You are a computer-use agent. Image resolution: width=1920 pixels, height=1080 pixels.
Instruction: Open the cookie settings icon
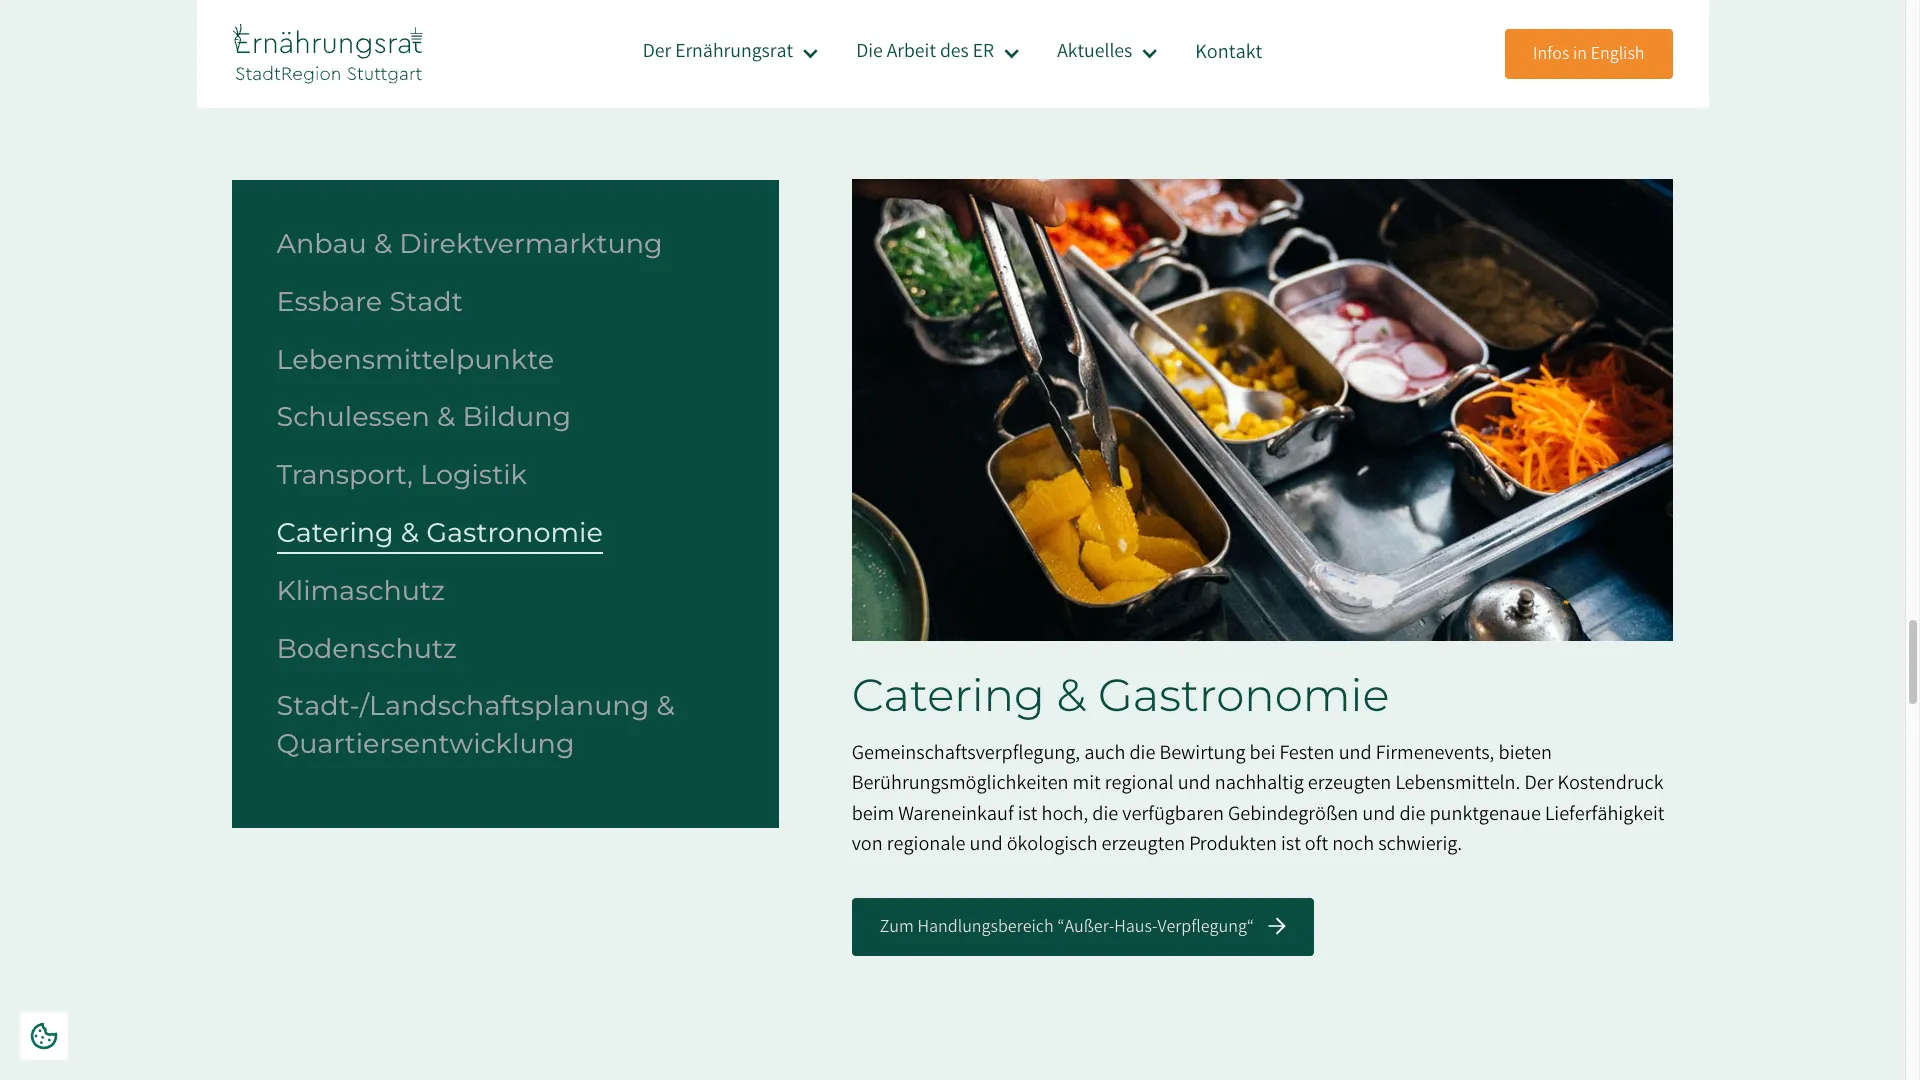44,1036
